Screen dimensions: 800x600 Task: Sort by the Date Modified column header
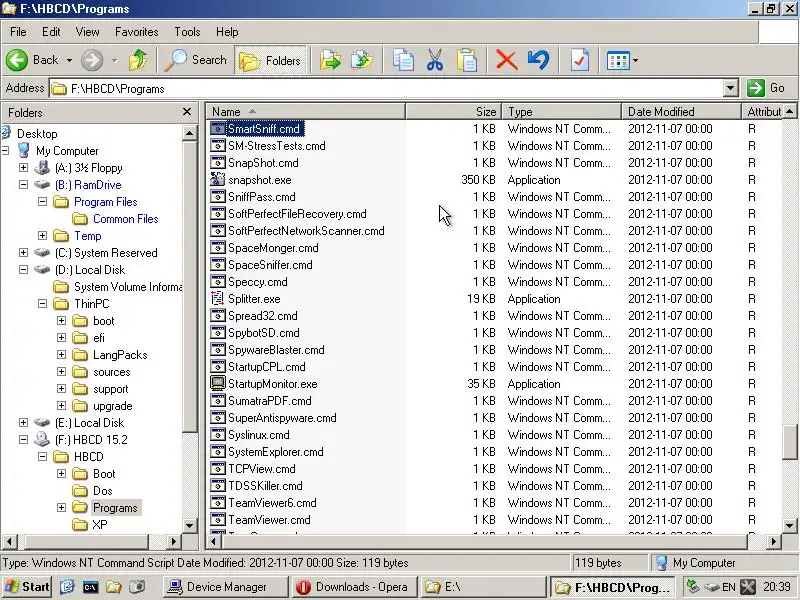(x=681, y=111)
